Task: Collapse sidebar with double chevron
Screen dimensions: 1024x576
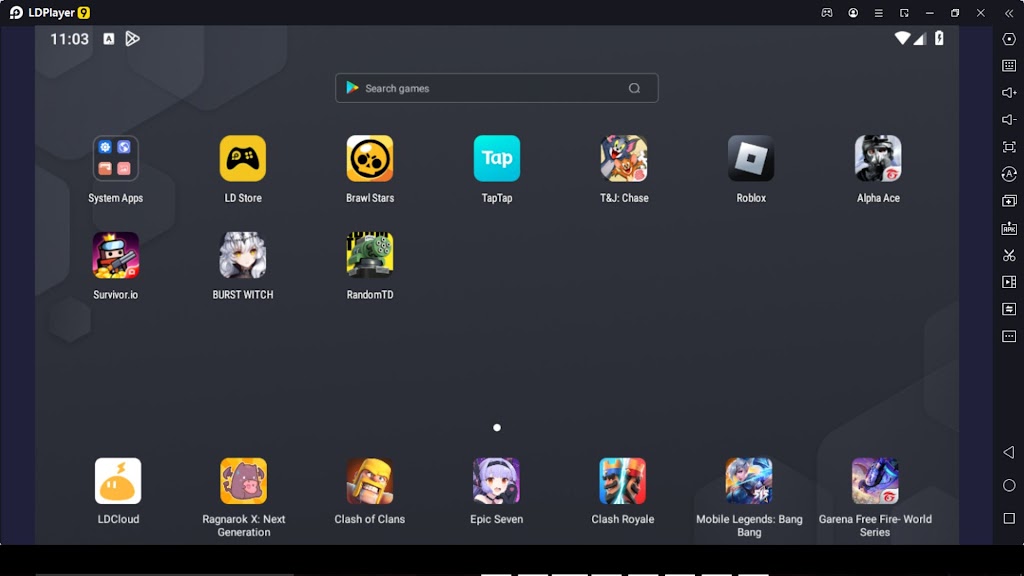Action: [x=1009, y=13]
